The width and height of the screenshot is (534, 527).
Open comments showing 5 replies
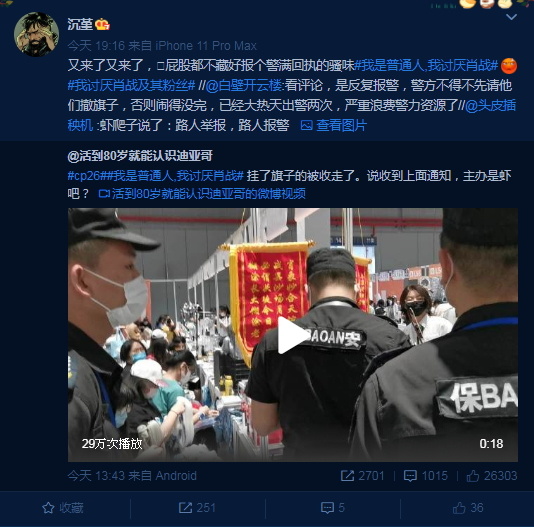(333, 508)
